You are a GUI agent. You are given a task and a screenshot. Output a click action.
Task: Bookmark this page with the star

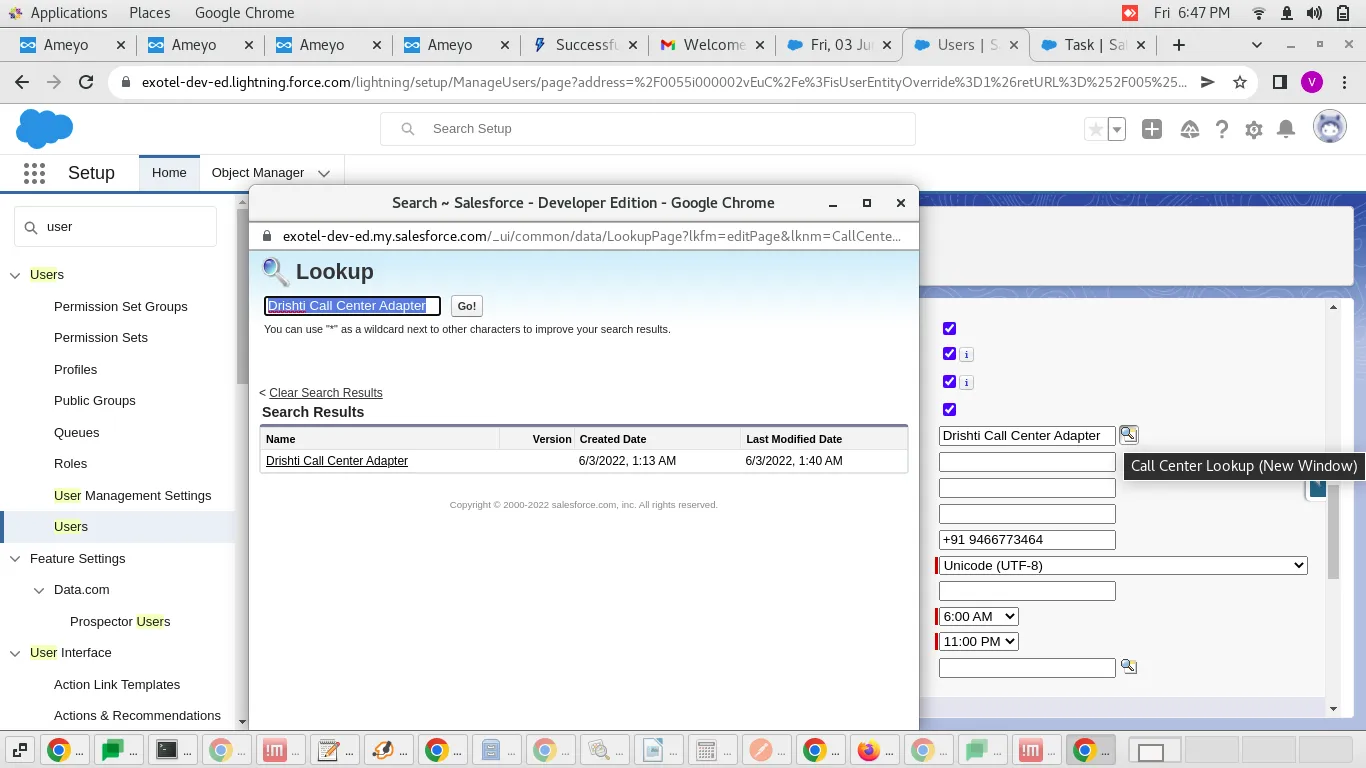click(1240, 83)
